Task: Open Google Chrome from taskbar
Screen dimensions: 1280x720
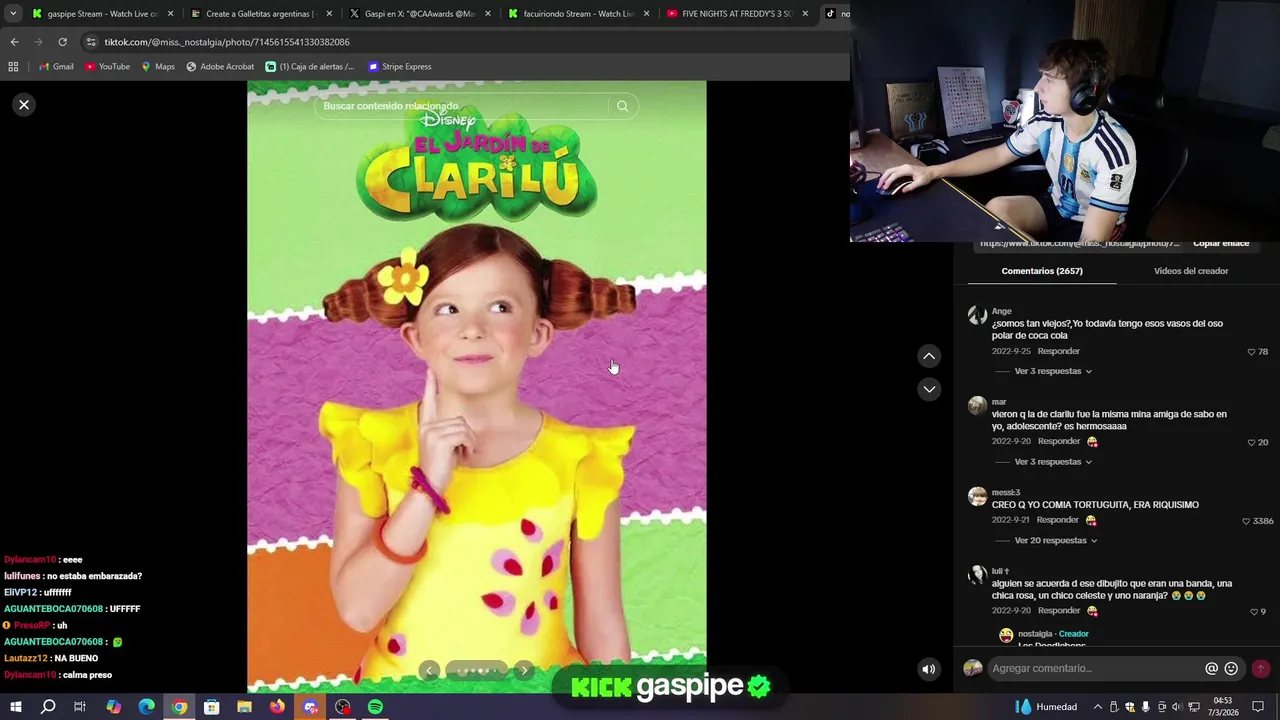Action: tap(179, 707)
